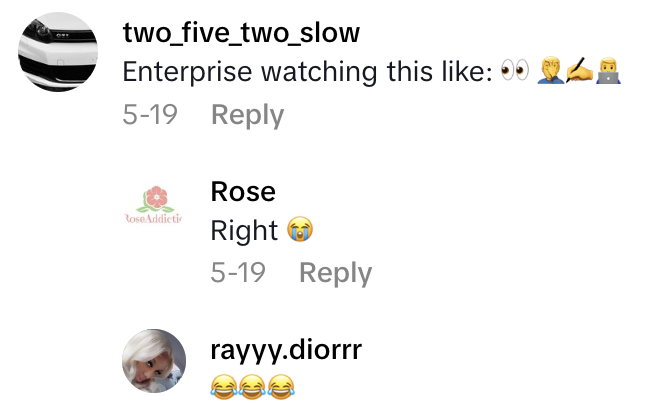
Task: Click the two_five_two_slow username
Action: (241, 33)
